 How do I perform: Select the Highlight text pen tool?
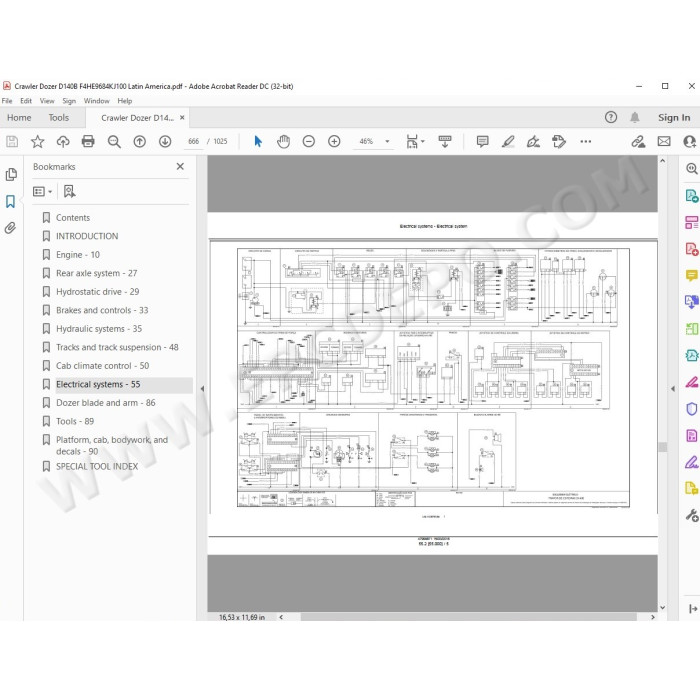click(508, 142)
